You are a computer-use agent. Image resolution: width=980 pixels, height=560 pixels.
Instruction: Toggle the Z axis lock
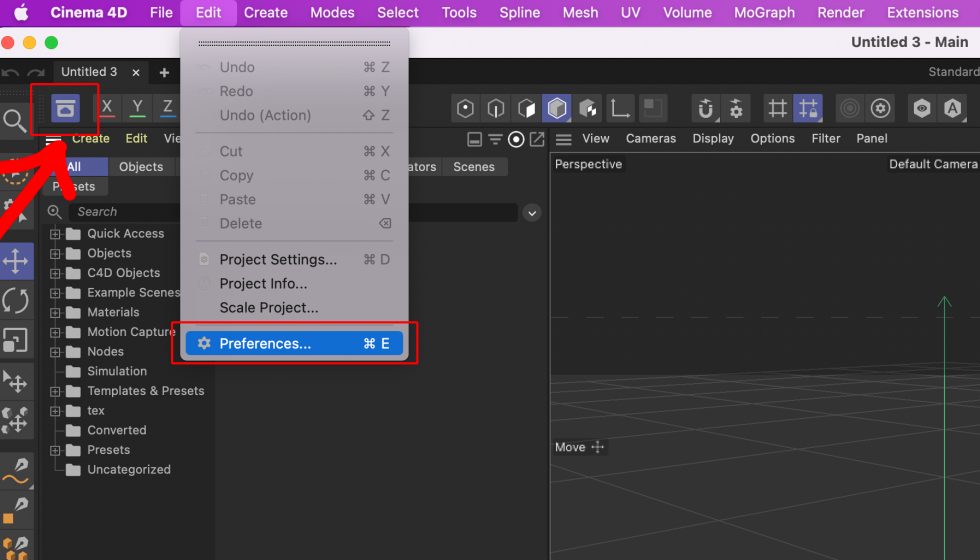(x=168, y=108)
